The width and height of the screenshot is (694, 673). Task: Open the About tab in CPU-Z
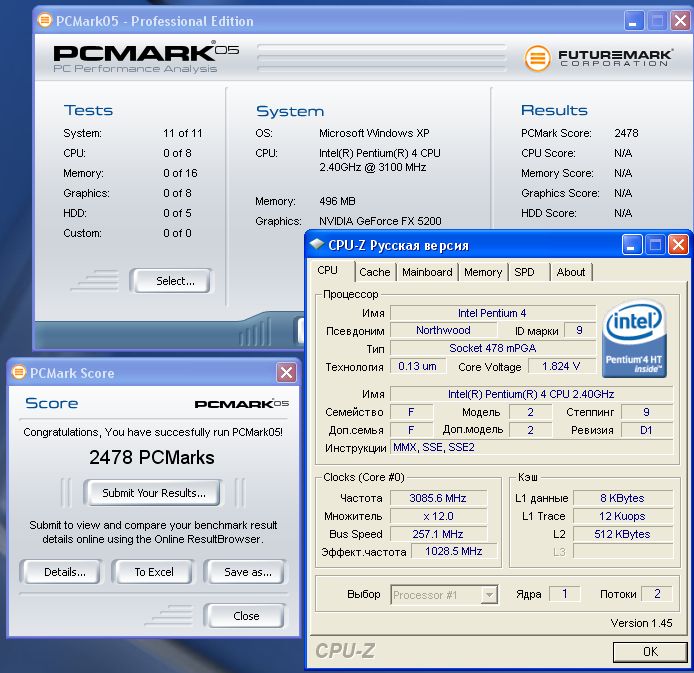coord(571,272)
